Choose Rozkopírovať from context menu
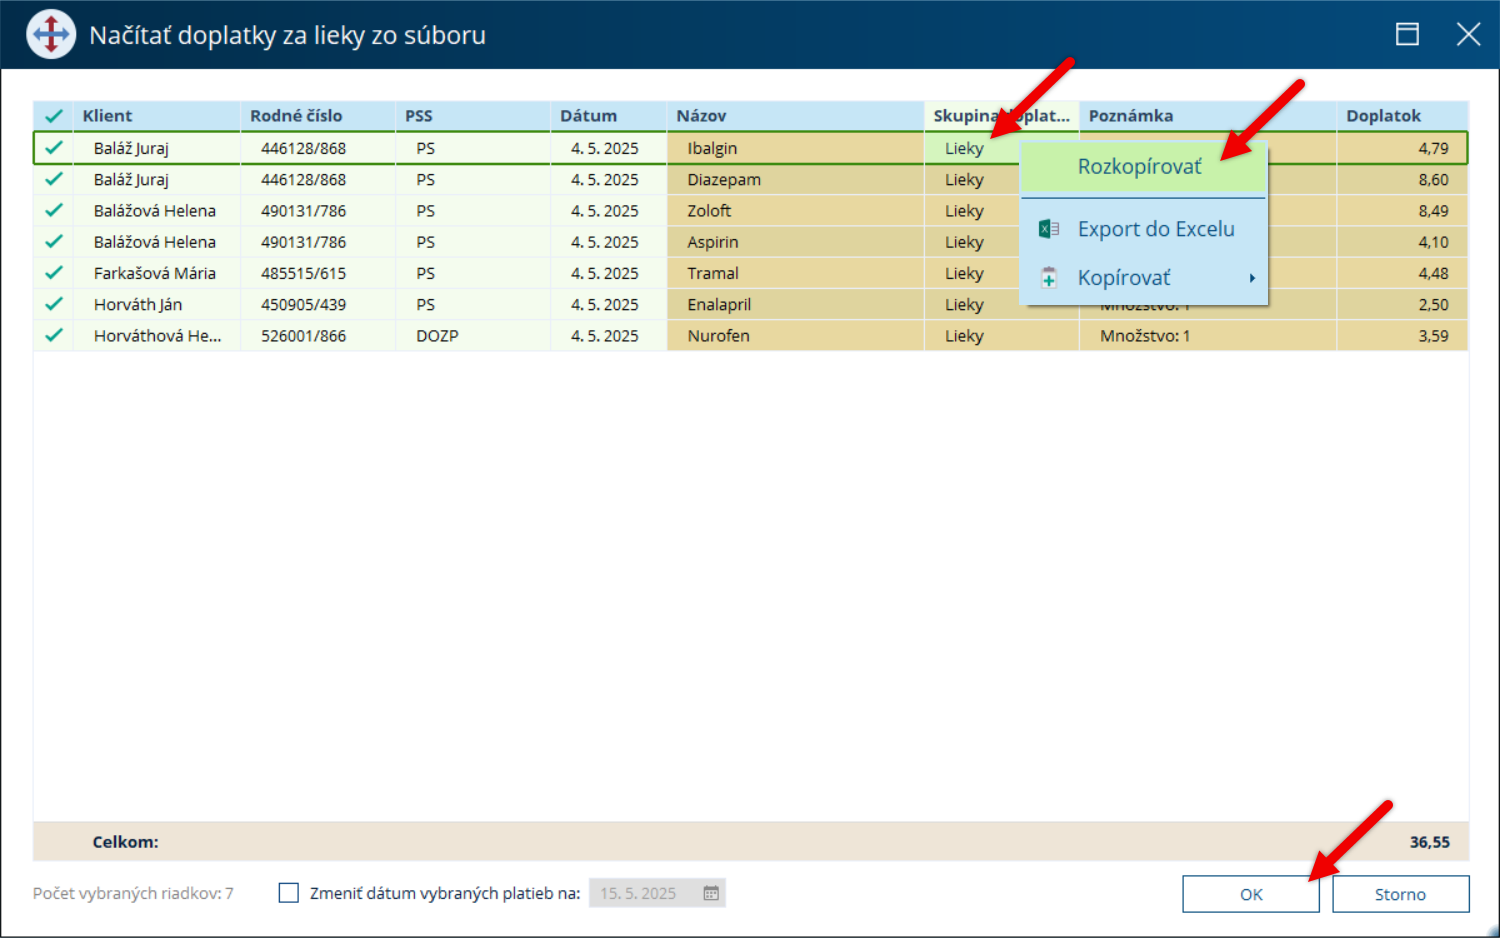This screenshot has width=1500, height=938. coord(1143,167)
